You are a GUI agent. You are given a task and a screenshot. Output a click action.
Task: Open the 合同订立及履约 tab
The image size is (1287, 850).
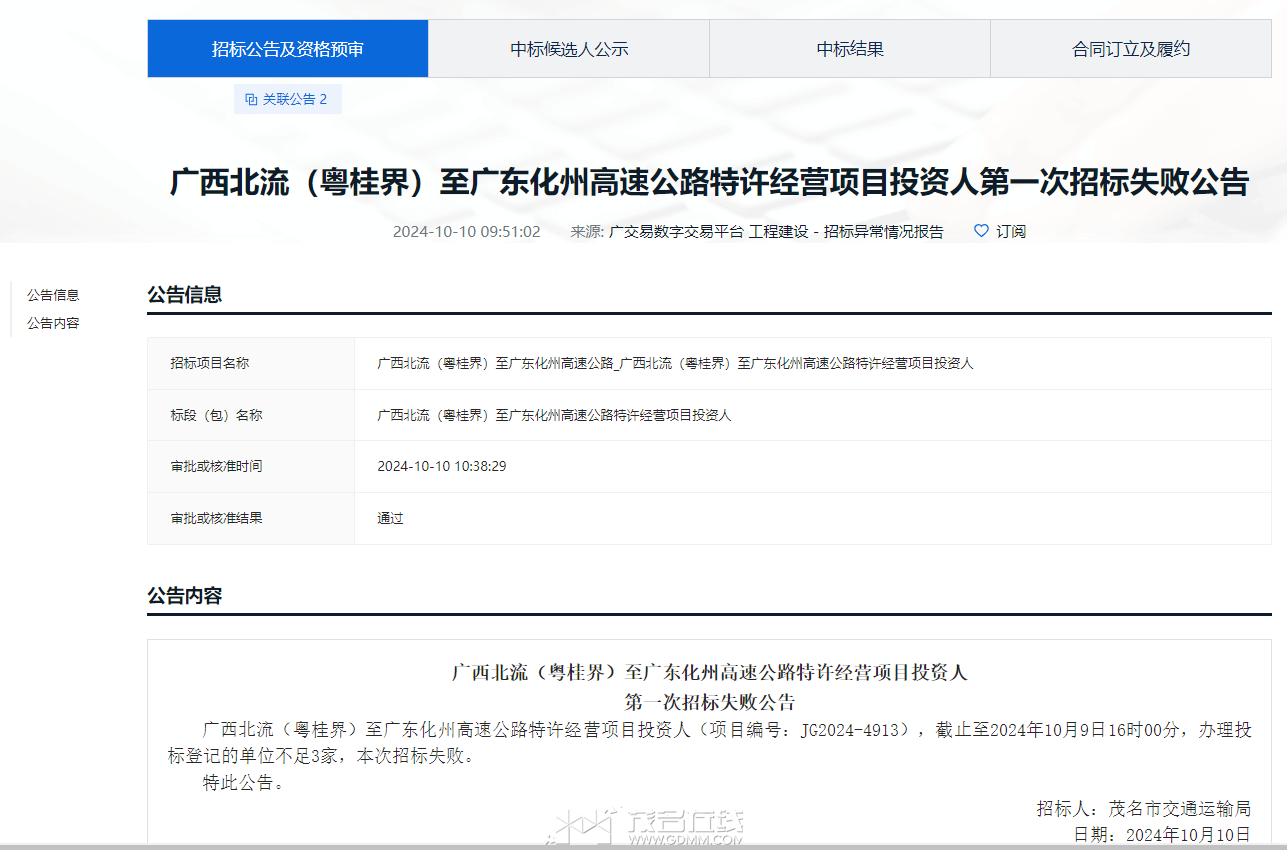point(1131,49)
